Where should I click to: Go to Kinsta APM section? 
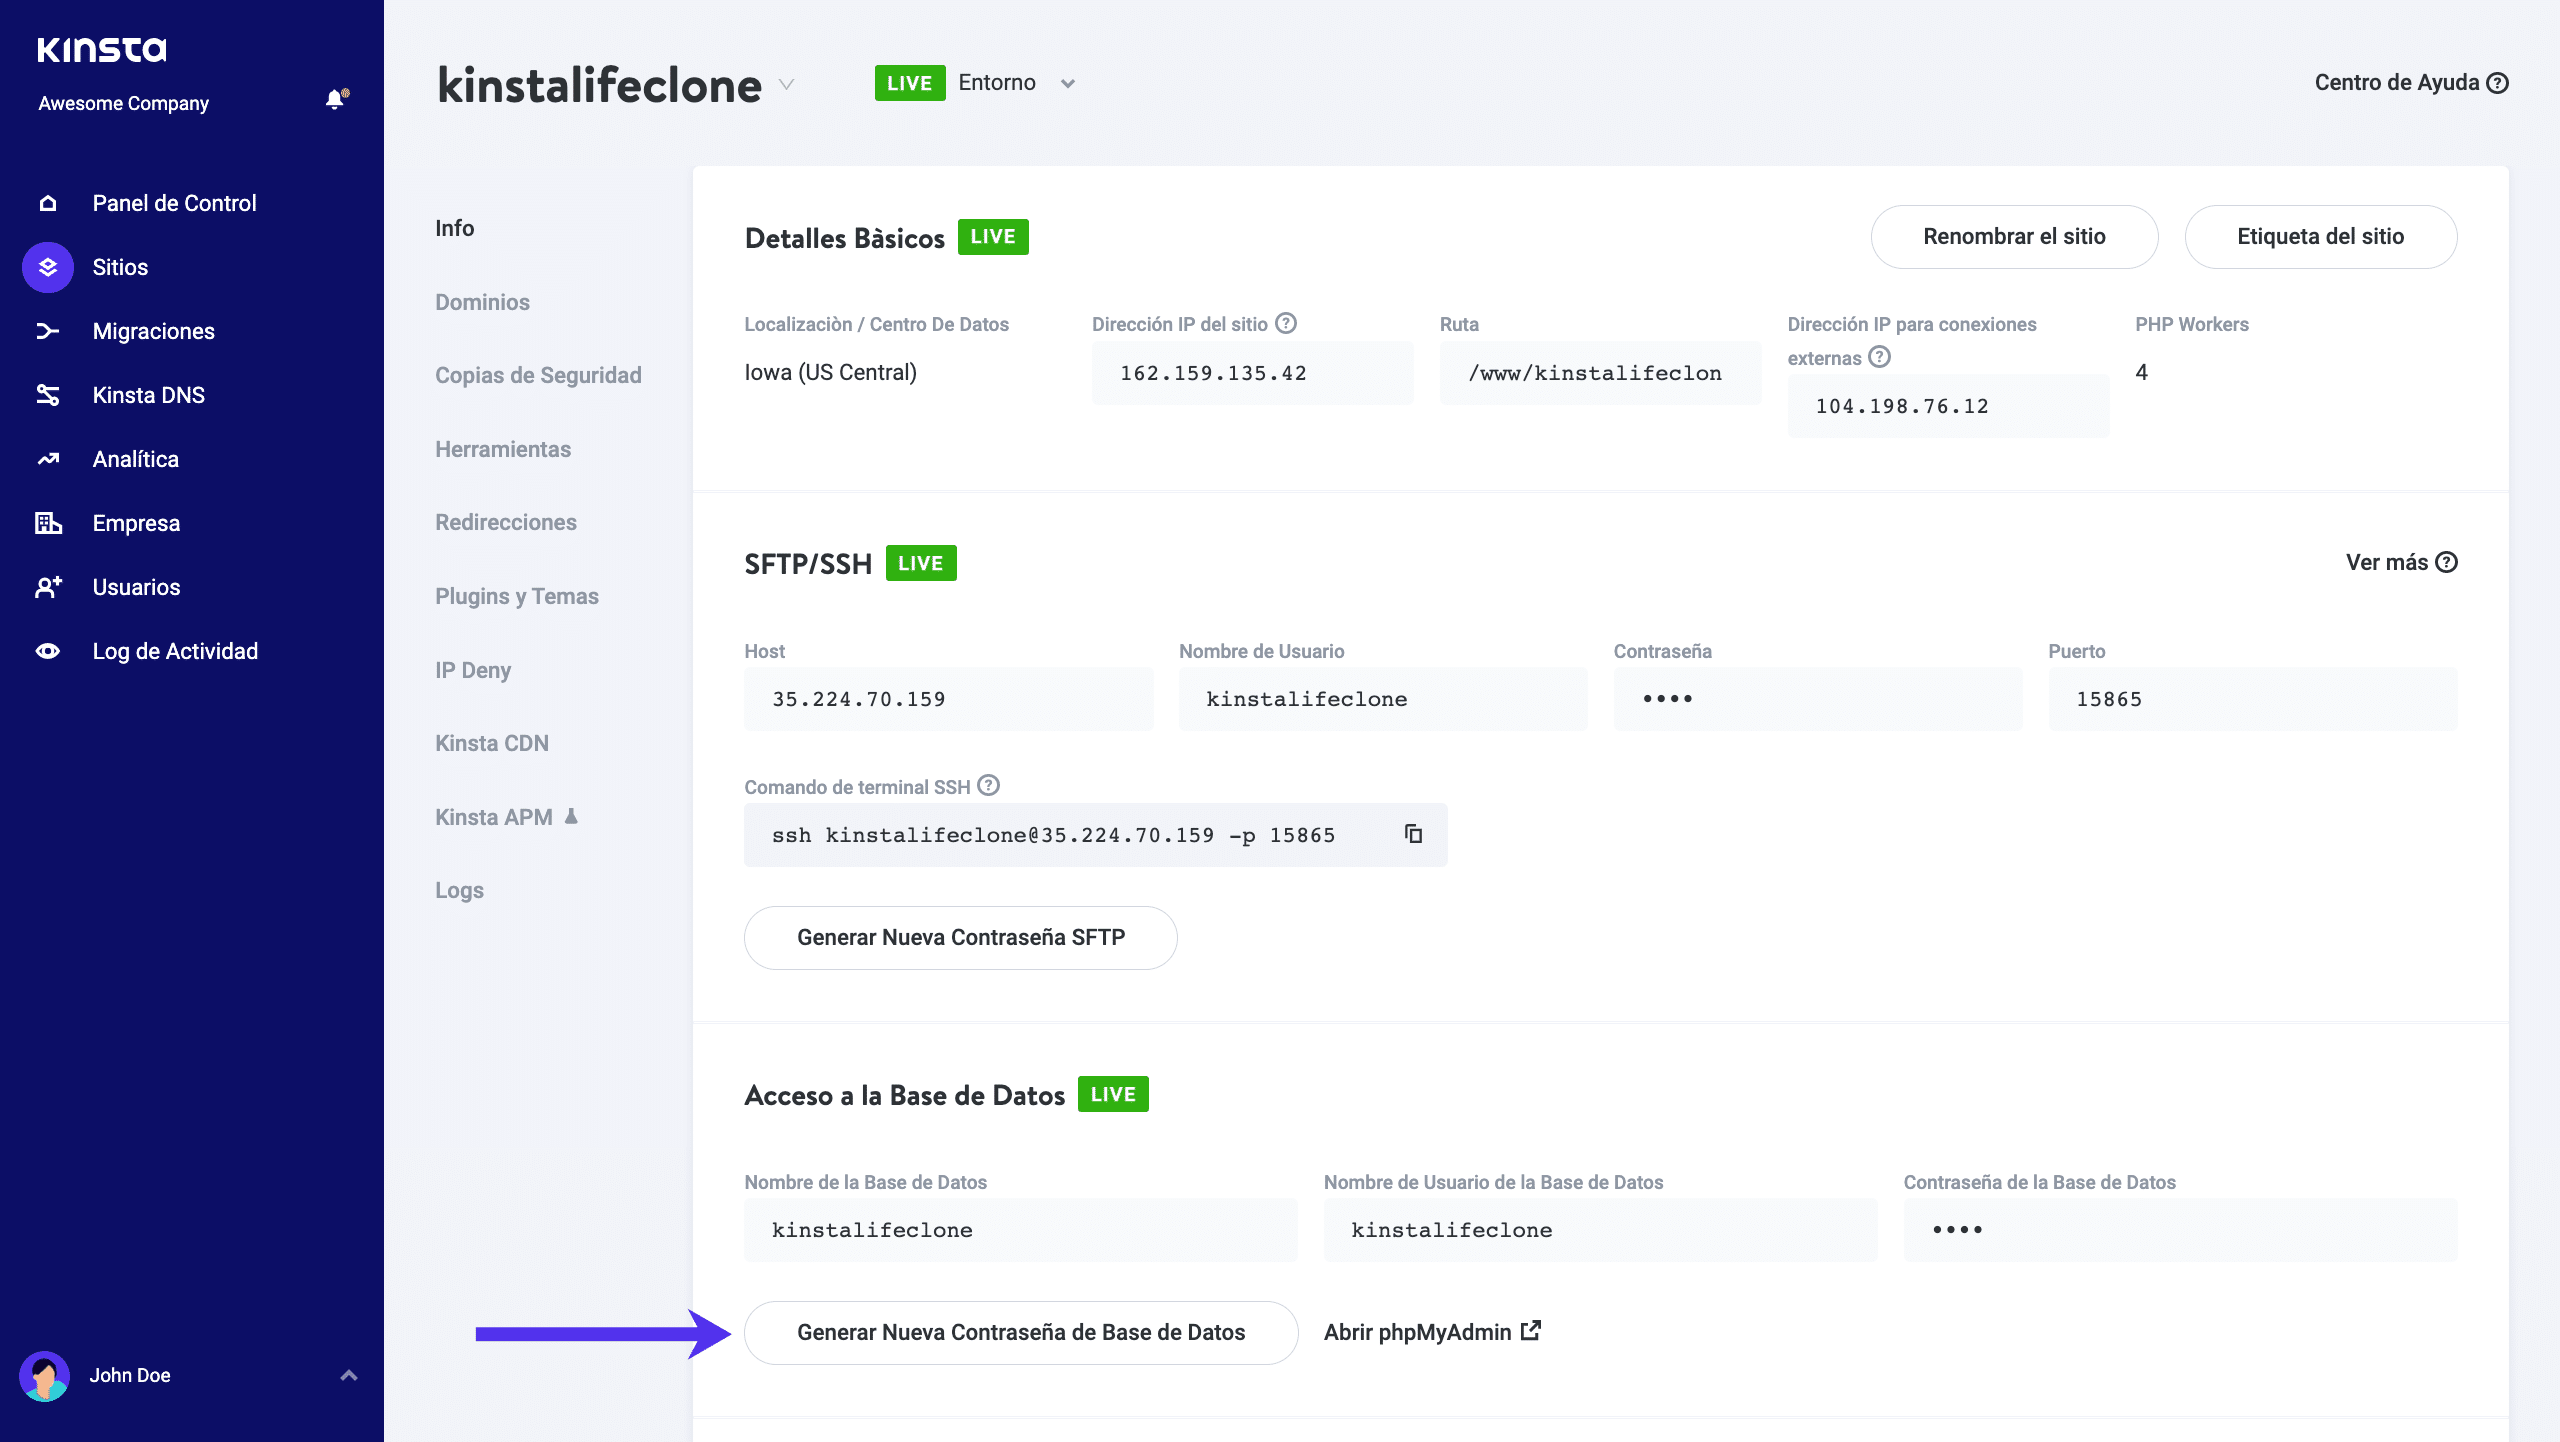(494, 817)
